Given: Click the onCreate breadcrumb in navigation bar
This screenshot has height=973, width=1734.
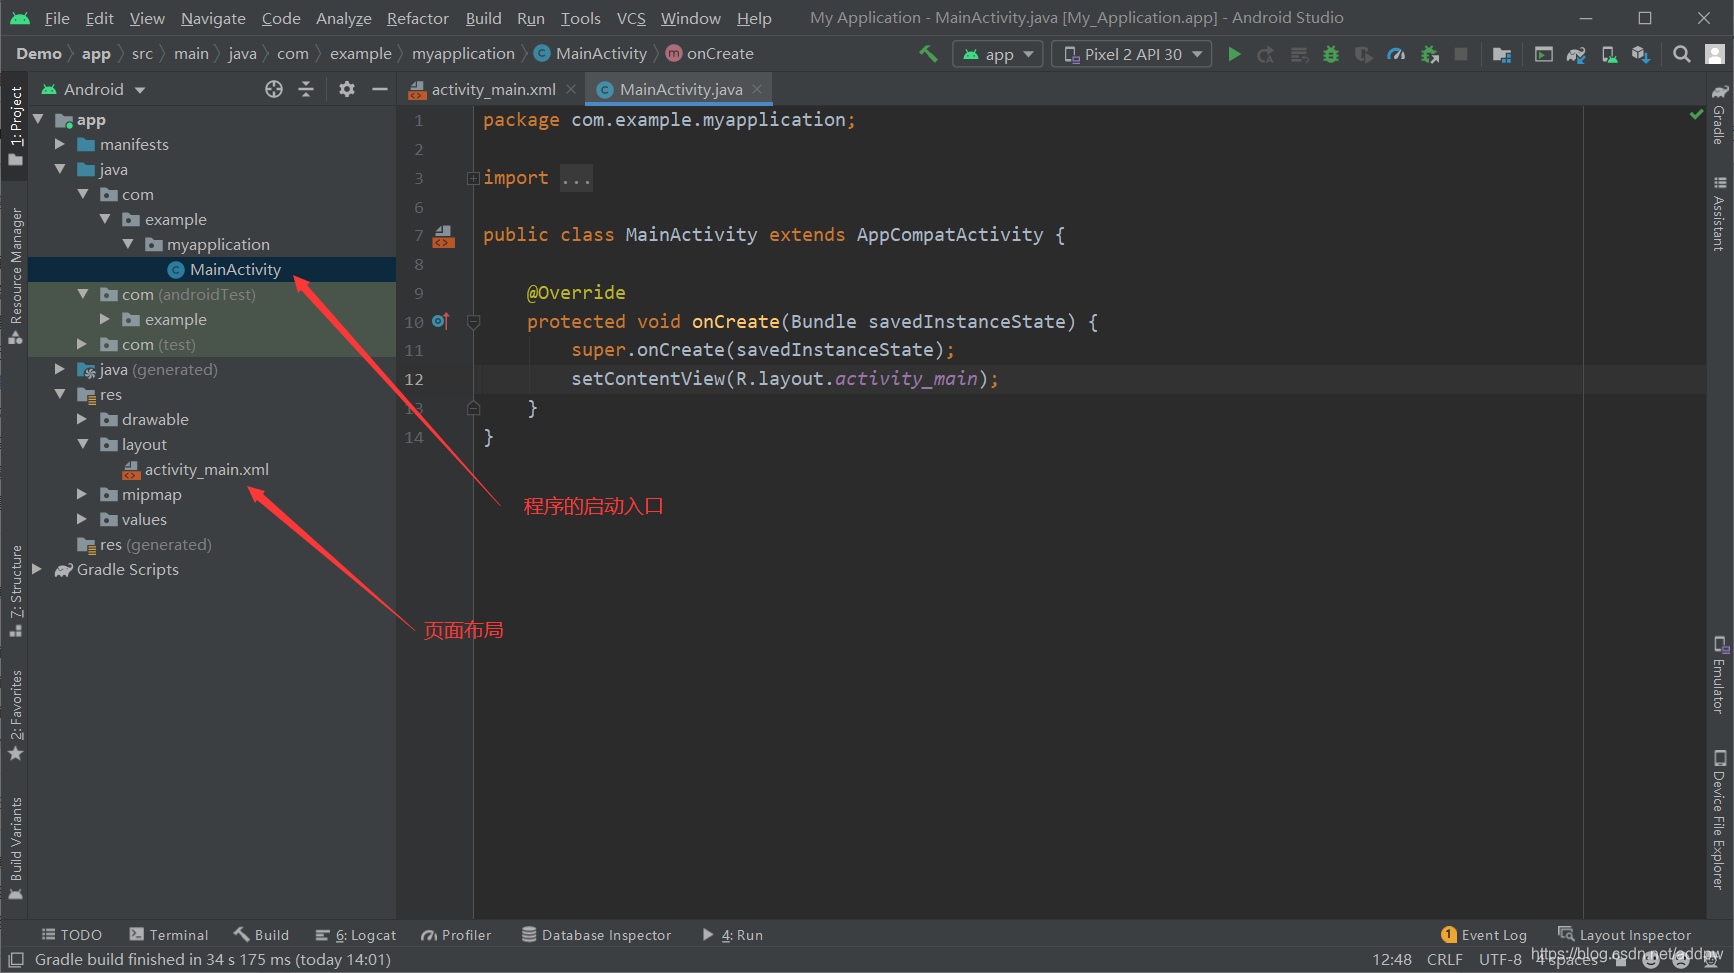Looking at the screenshot, I should (x=710, y=53).
